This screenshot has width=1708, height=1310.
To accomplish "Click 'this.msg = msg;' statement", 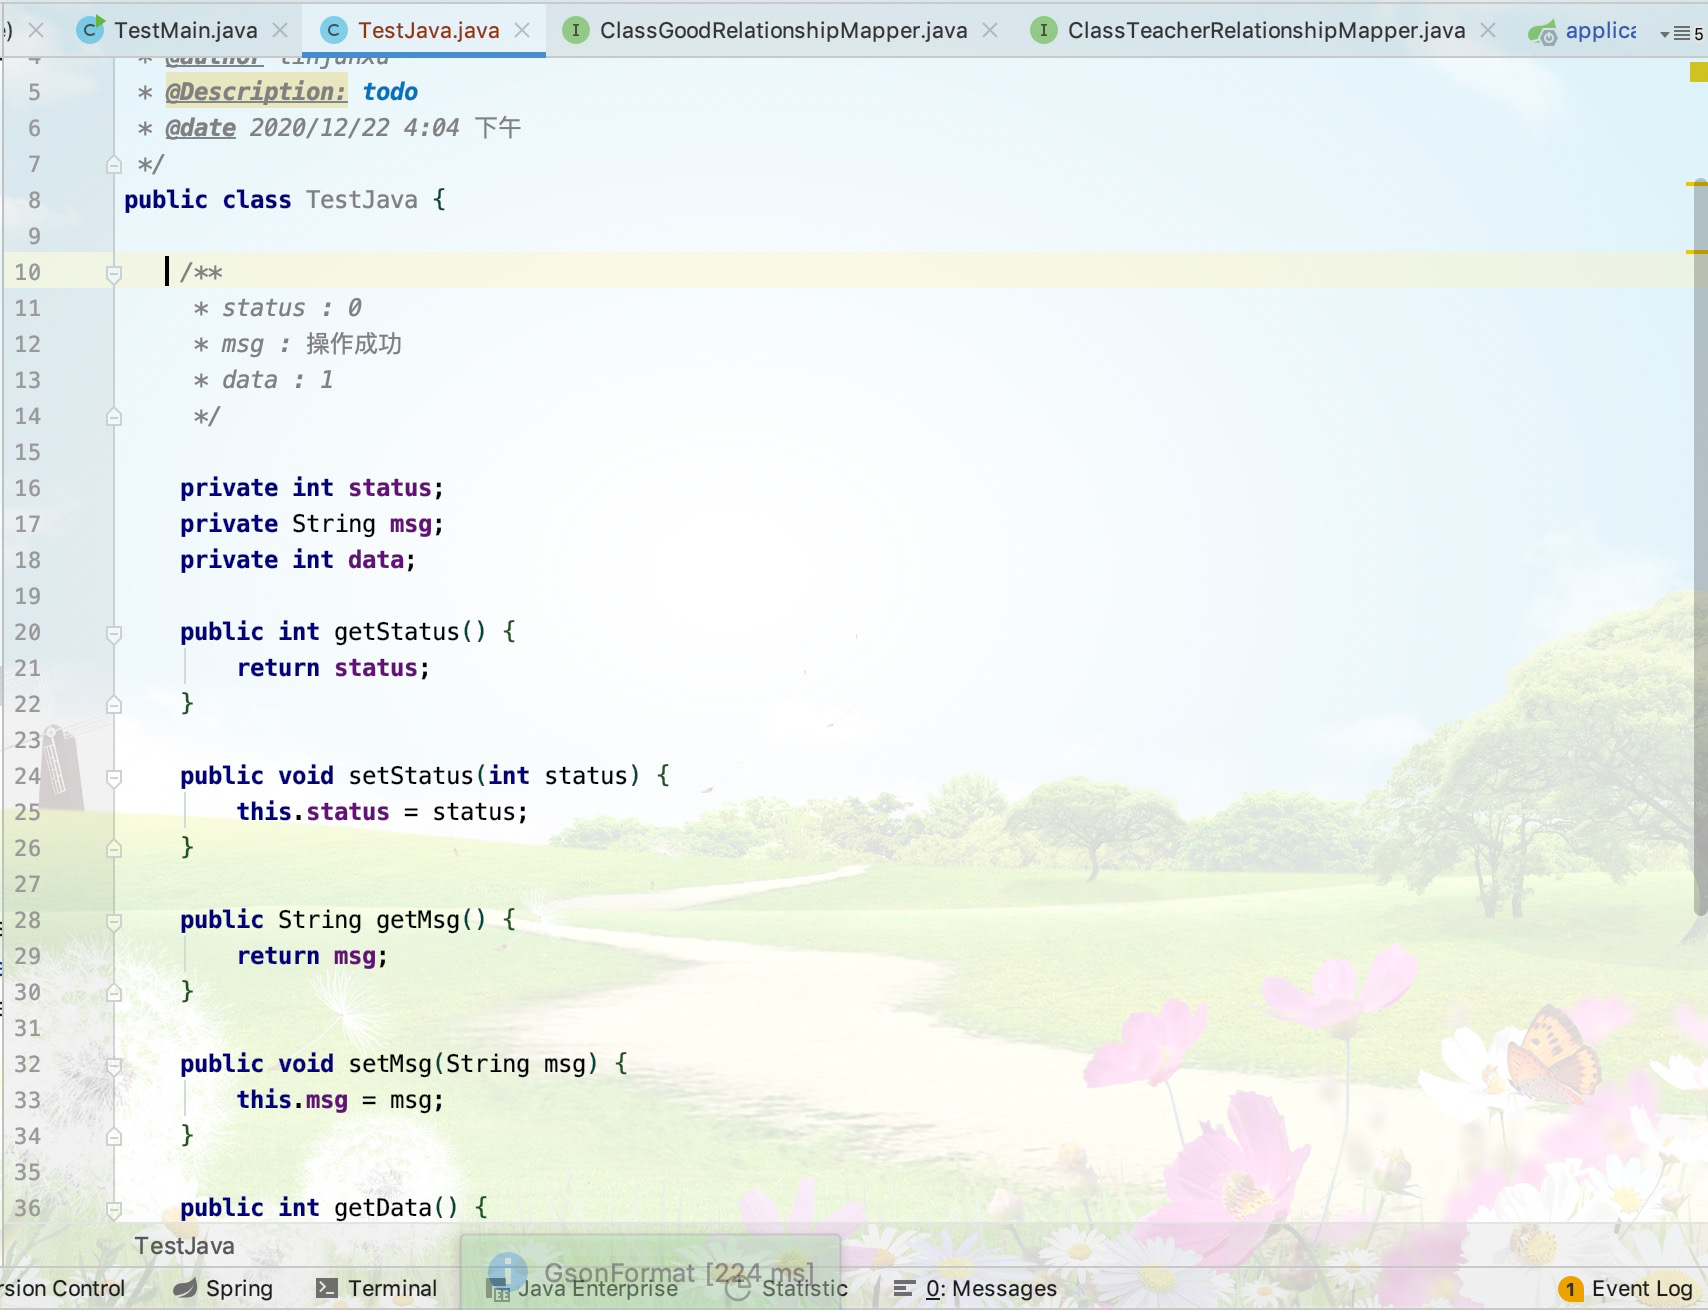I will tap(340, 1100).
